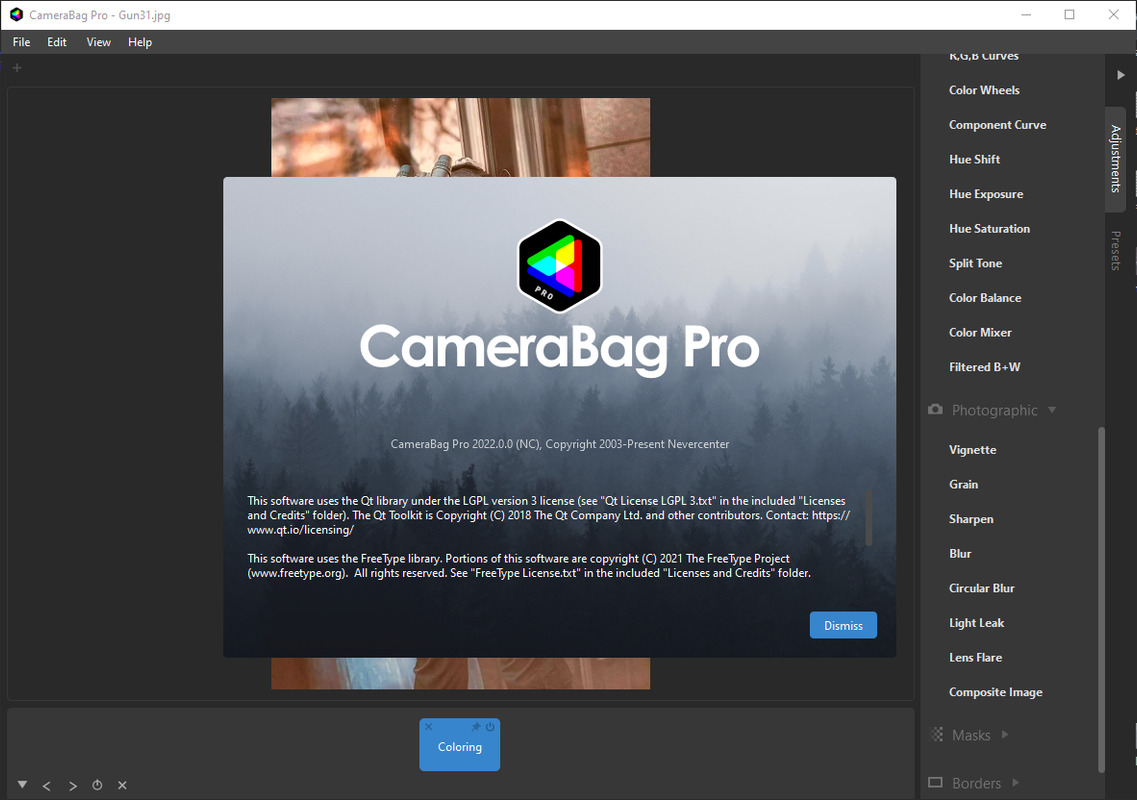Screen dimensions: 1137x800
Task: Click the license text scrollbar in dialog
Action: pos(869,518)
